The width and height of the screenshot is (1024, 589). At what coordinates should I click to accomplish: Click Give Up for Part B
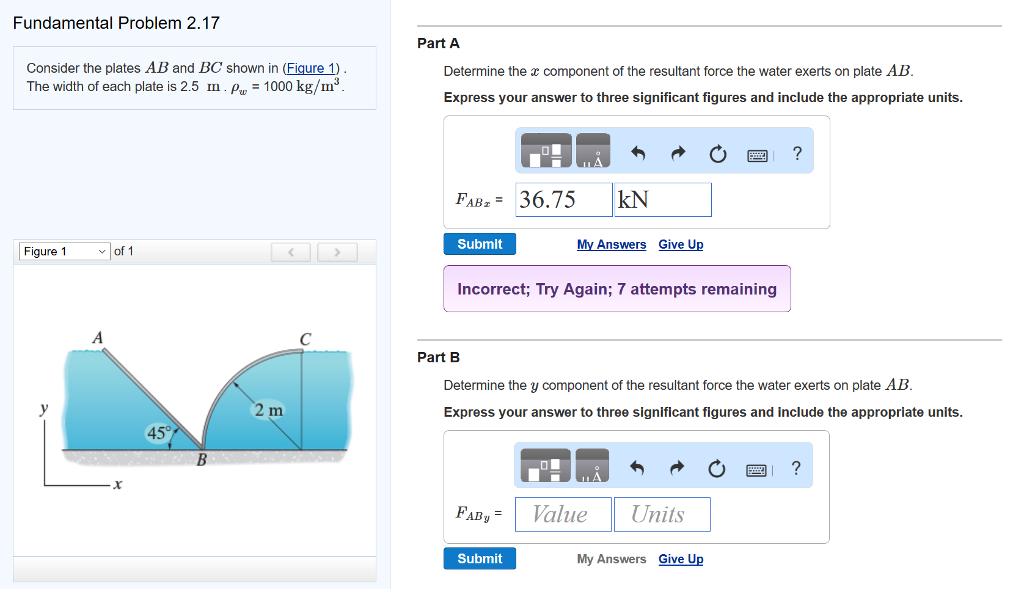pos(680,559)
